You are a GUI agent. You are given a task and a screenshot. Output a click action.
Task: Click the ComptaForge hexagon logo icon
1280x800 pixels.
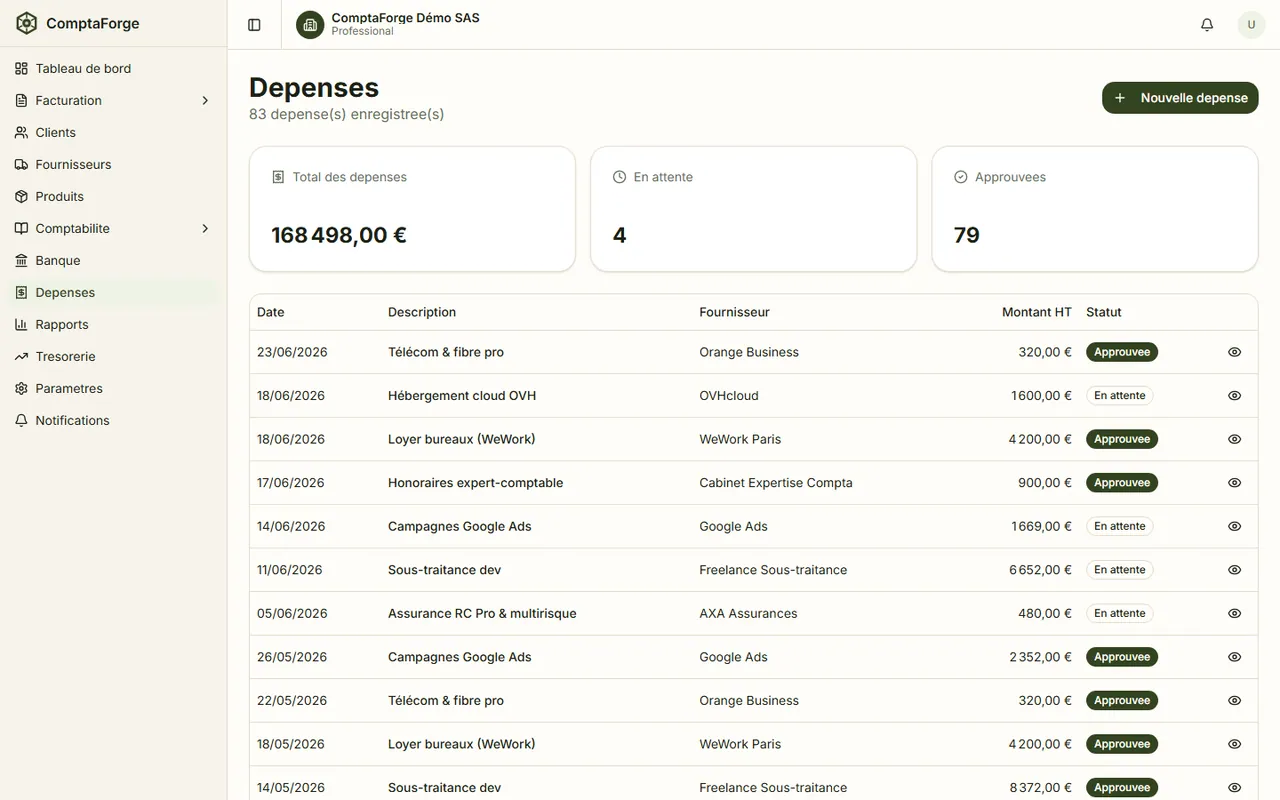coord(26,23)
